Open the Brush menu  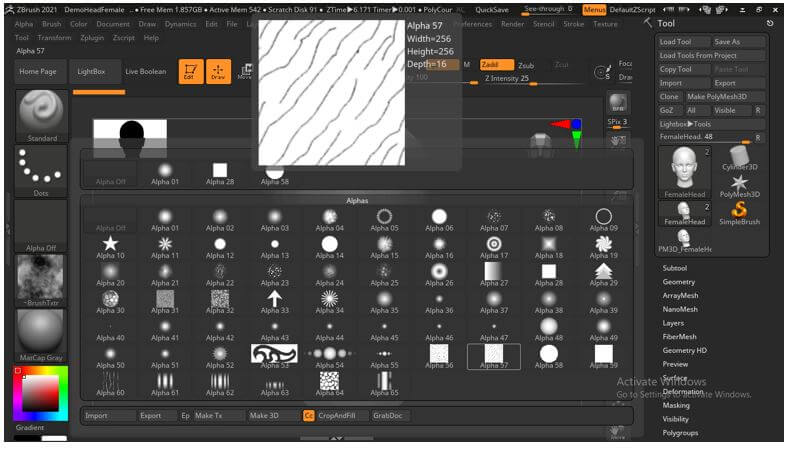coord(52,25)
